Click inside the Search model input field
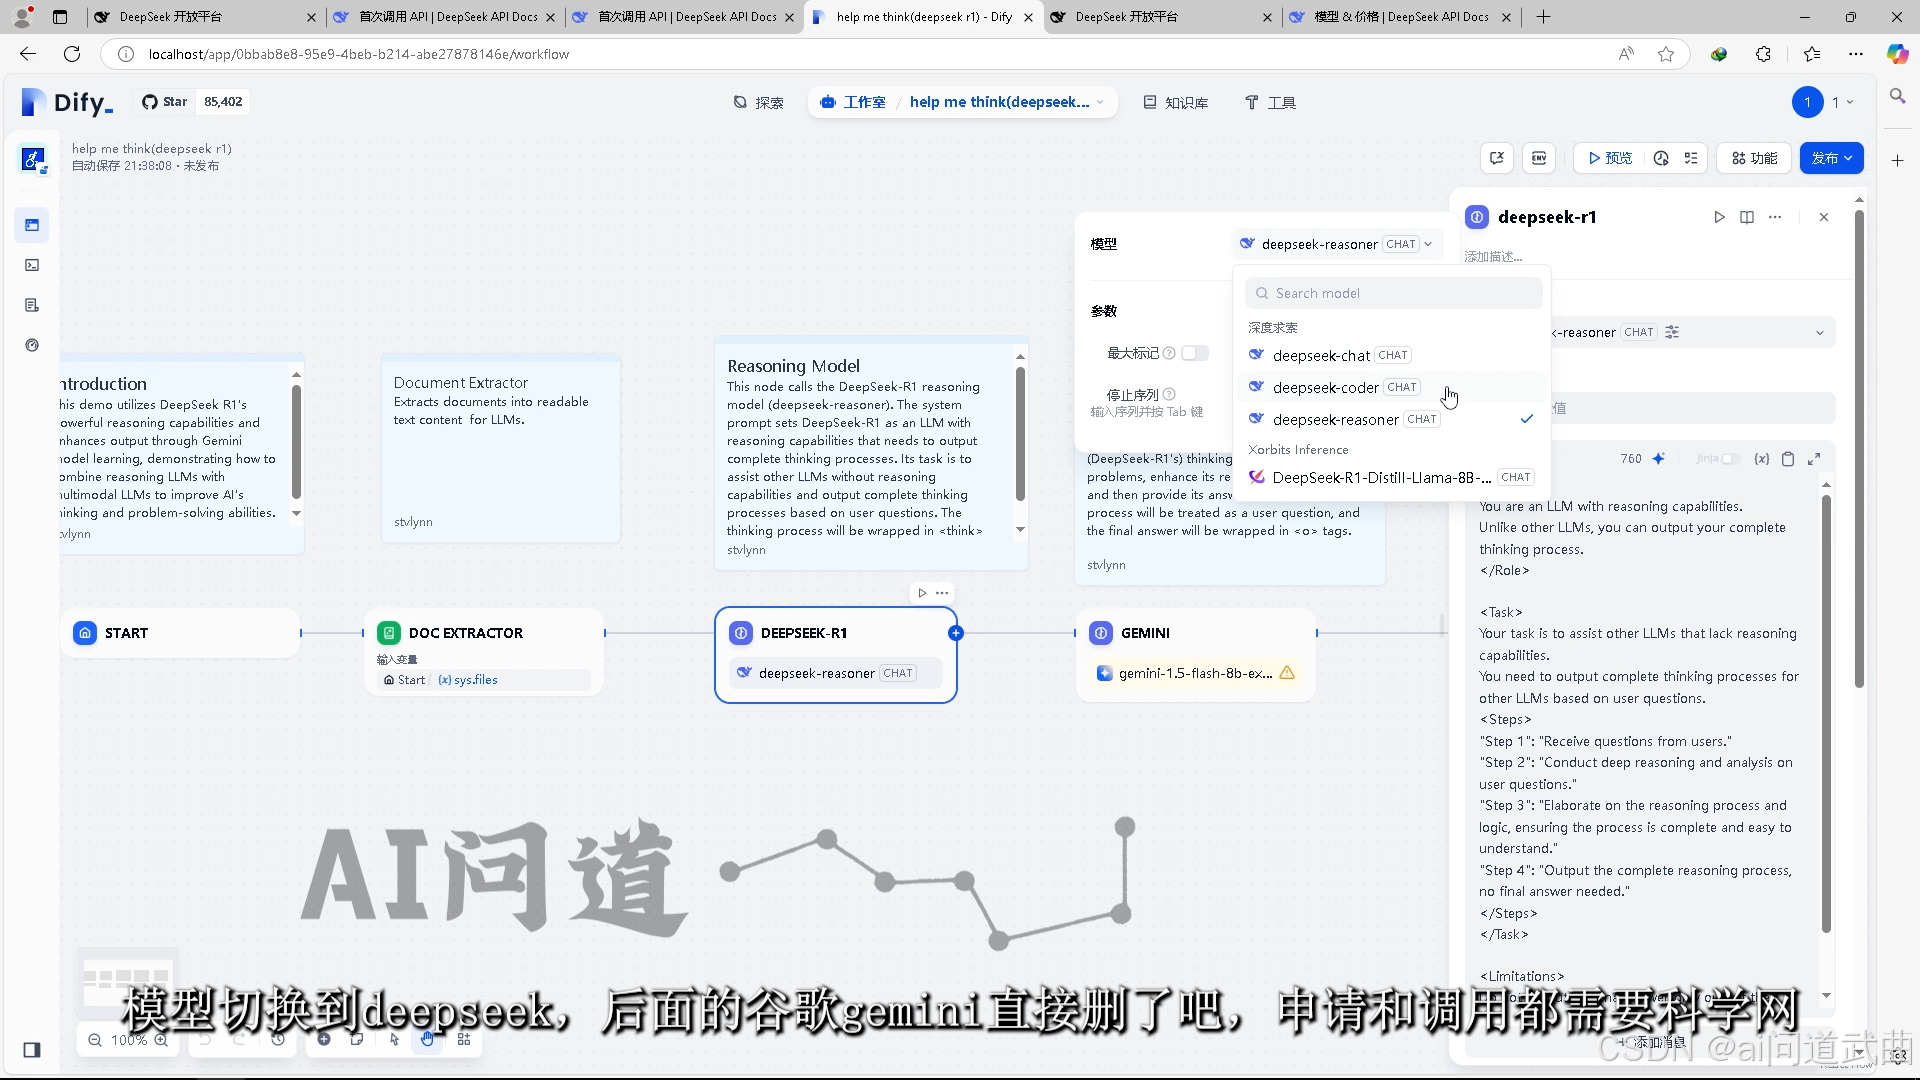The image size is (1920, 1080). [x=1393, y=292]
